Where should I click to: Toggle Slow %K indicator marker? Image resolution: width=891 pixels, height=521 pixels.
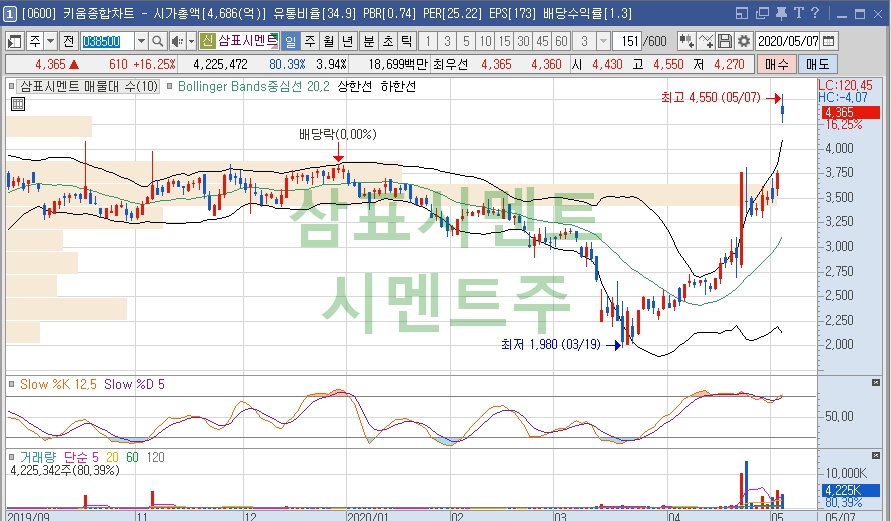[x=11, y=384]
